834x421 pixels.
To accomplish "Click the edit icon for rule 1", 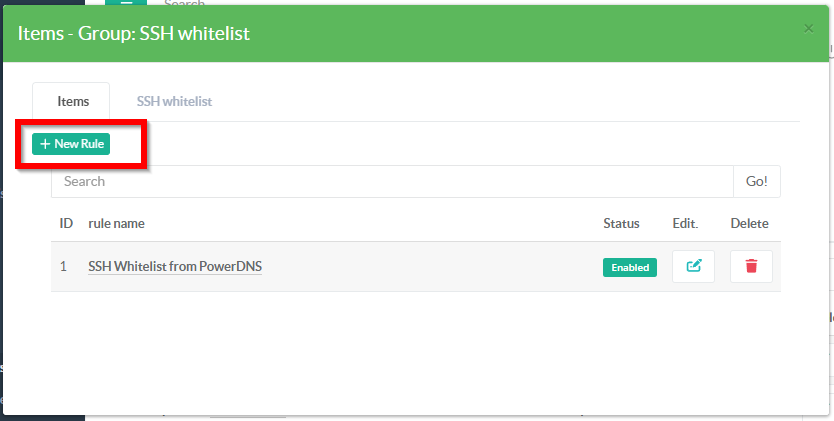I will click(x=693, y=267).
